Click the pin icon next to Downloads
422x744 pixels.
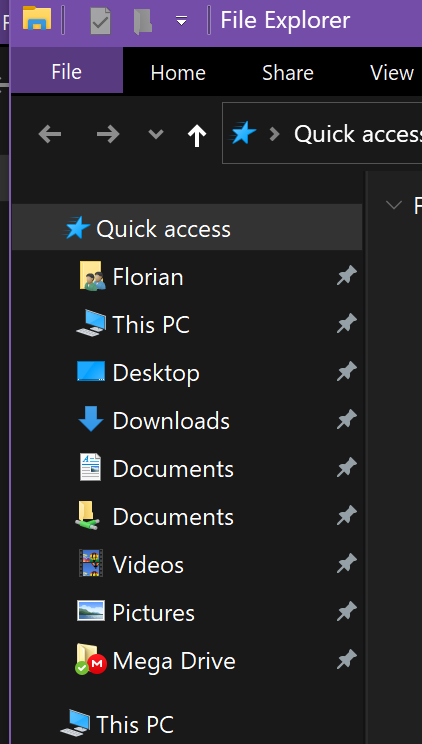coord(347,420)
